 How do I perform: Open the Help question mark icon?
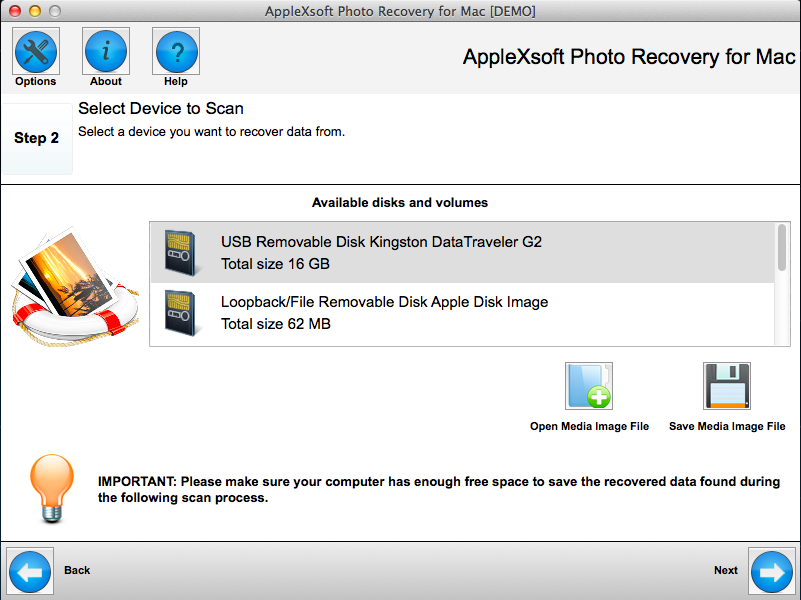[176, 51]
